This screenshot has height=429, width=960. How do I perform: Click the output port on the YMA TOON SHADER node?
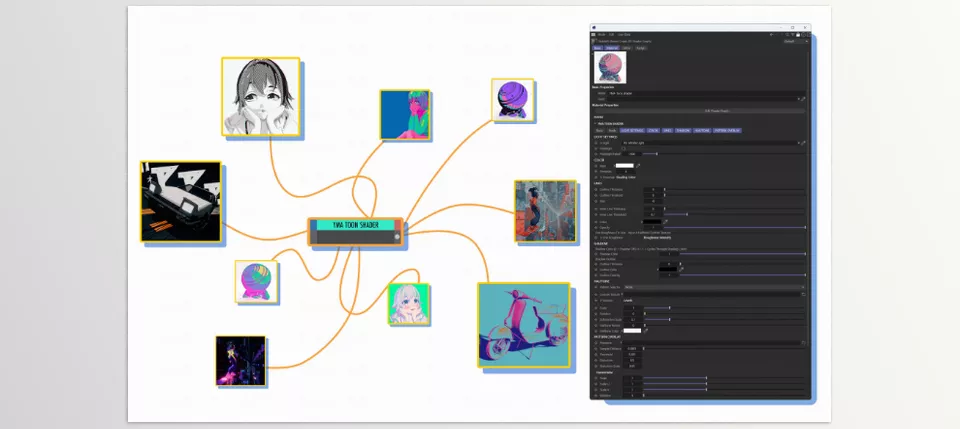397,236
